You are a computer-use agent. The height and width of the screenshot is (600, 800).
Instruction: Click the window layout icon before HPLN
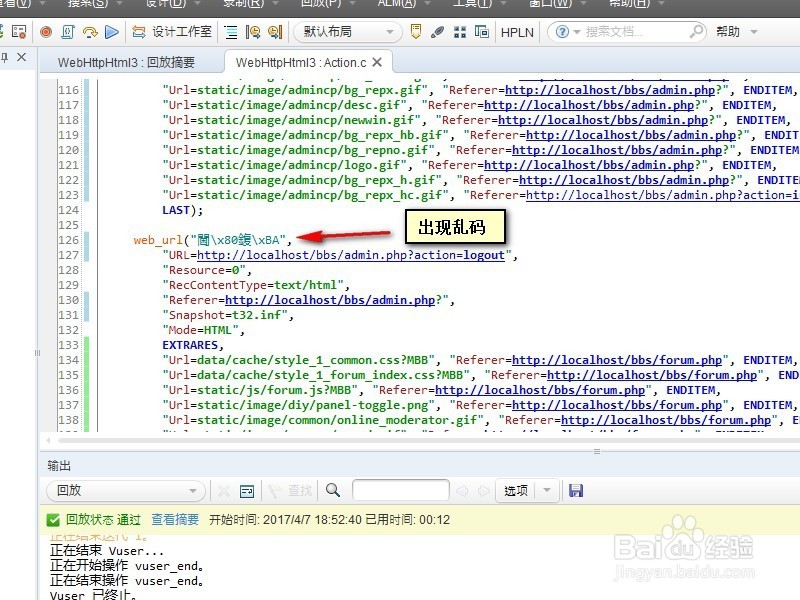click(x=482, y=32)
